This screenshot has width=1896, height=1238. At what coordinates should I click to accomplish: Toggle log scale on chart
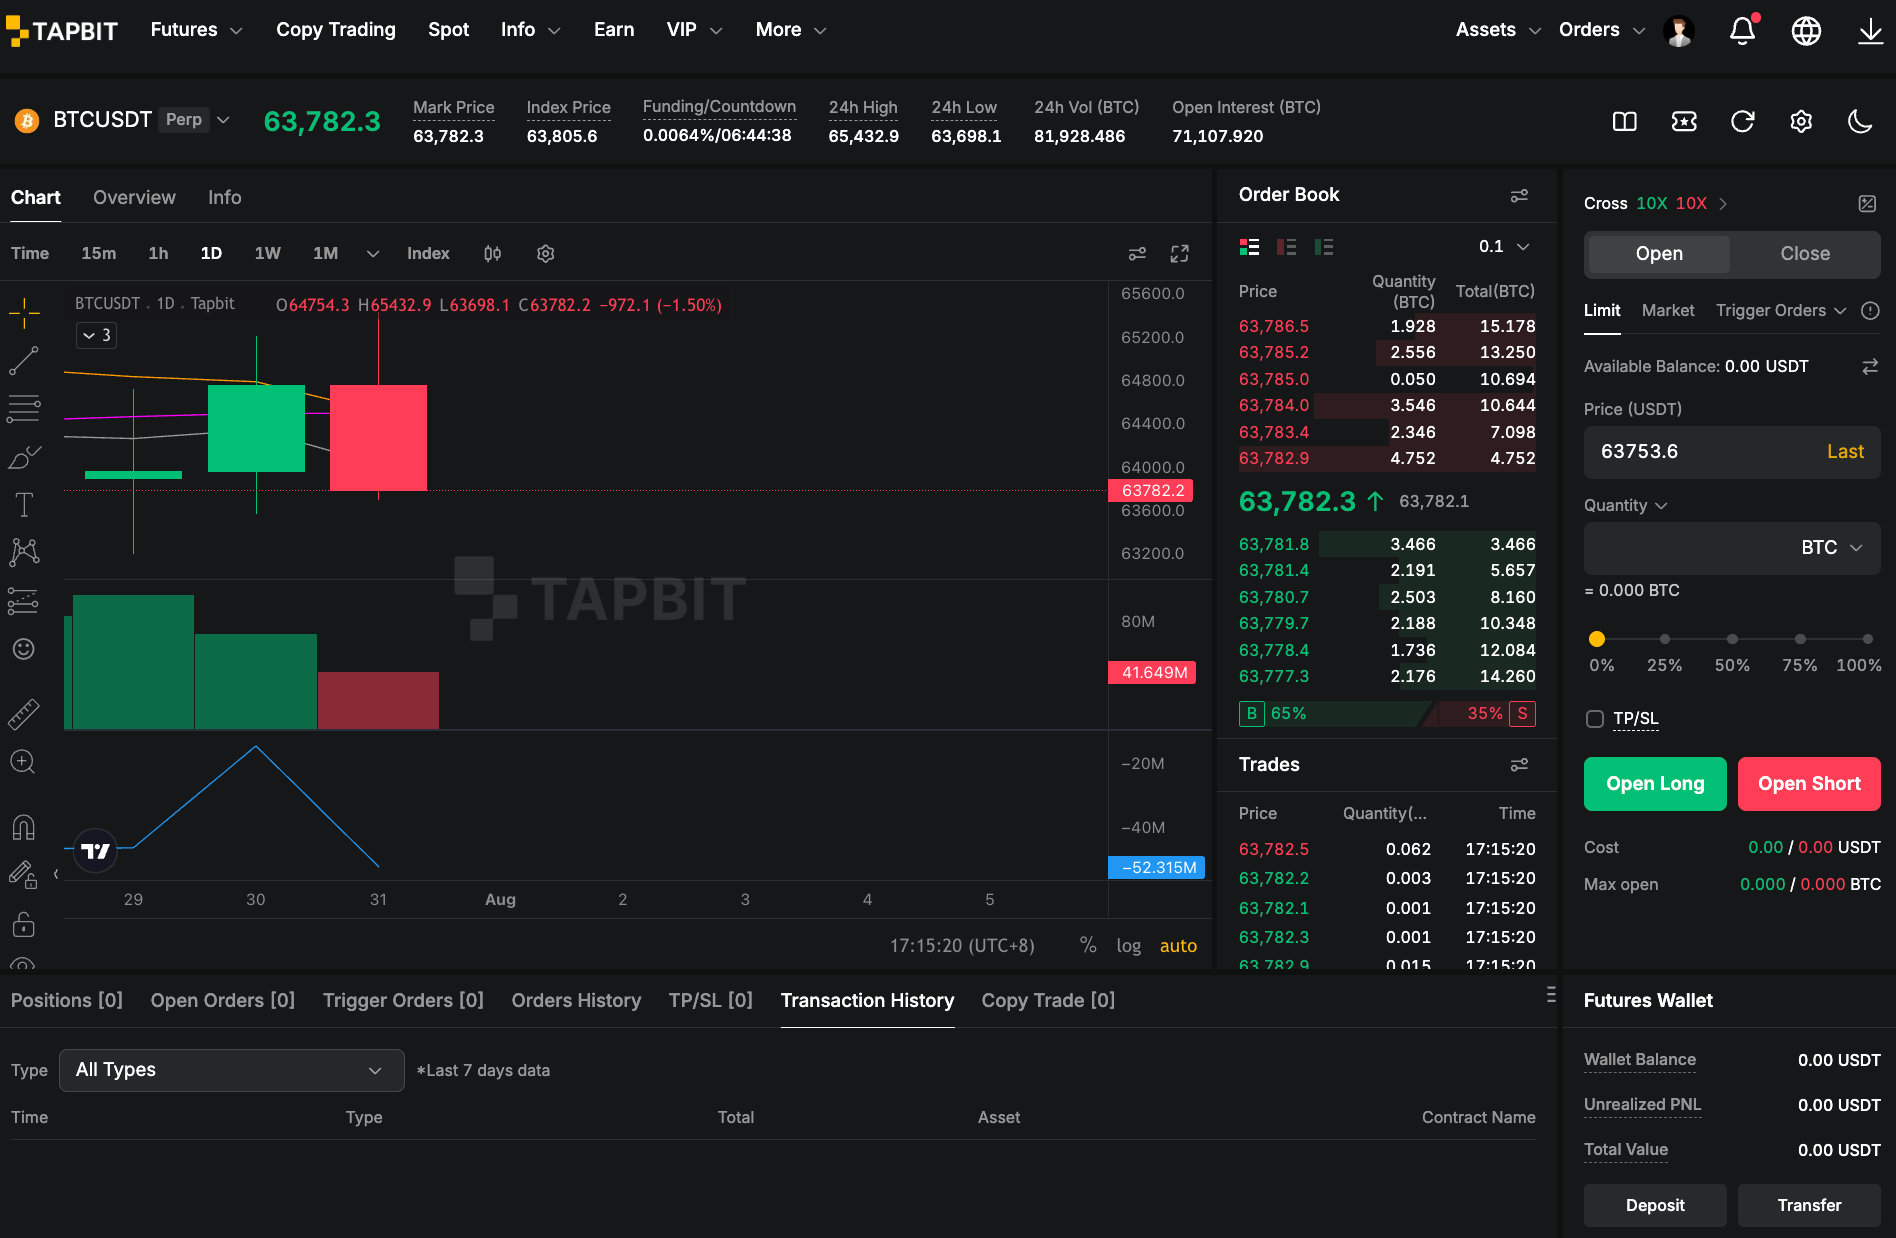click(x=1129, y=946)
